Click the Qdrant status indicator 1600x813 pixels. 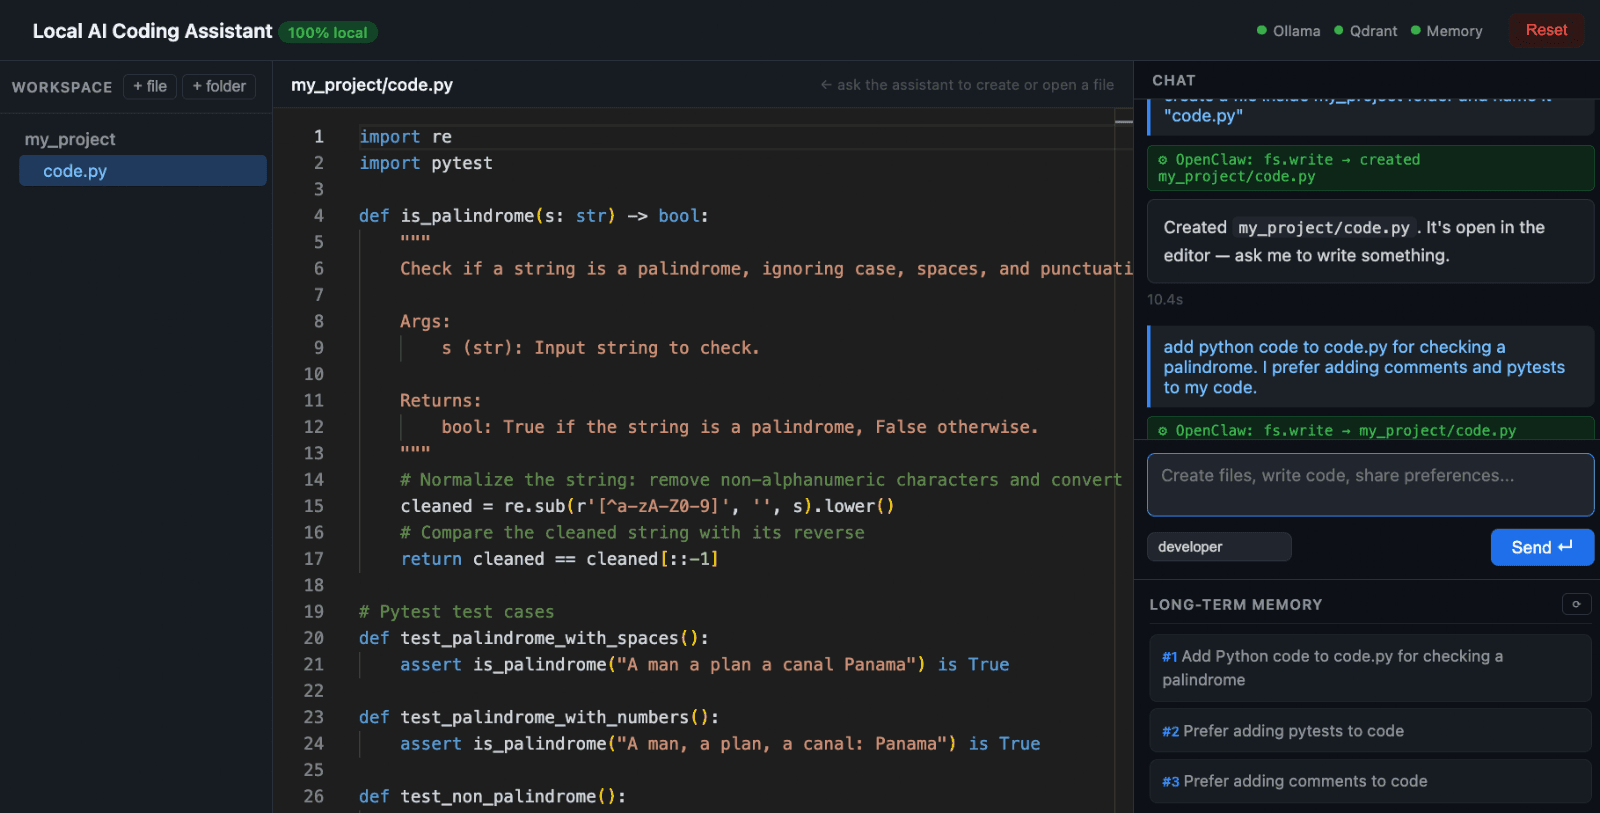pyautogui.click(x=1366, y=31)
